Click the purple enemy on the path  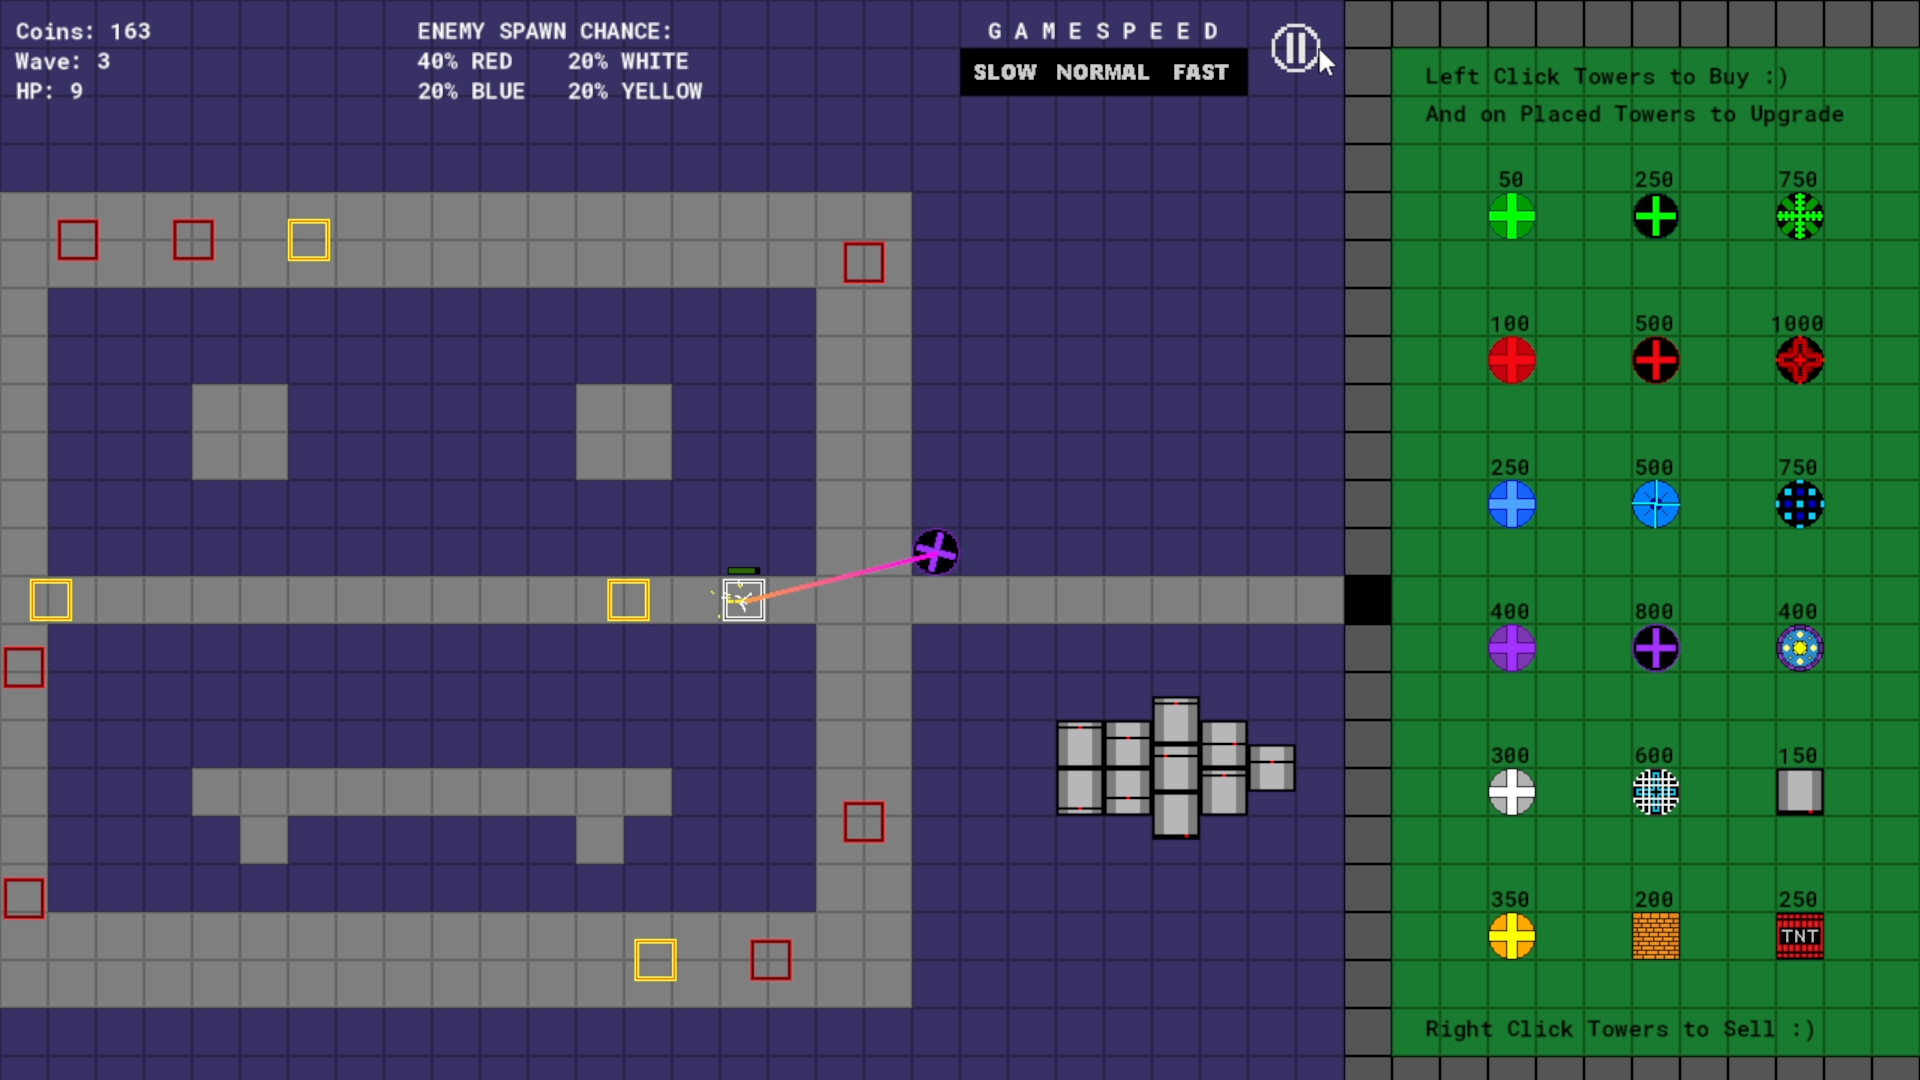pos(935,551)
